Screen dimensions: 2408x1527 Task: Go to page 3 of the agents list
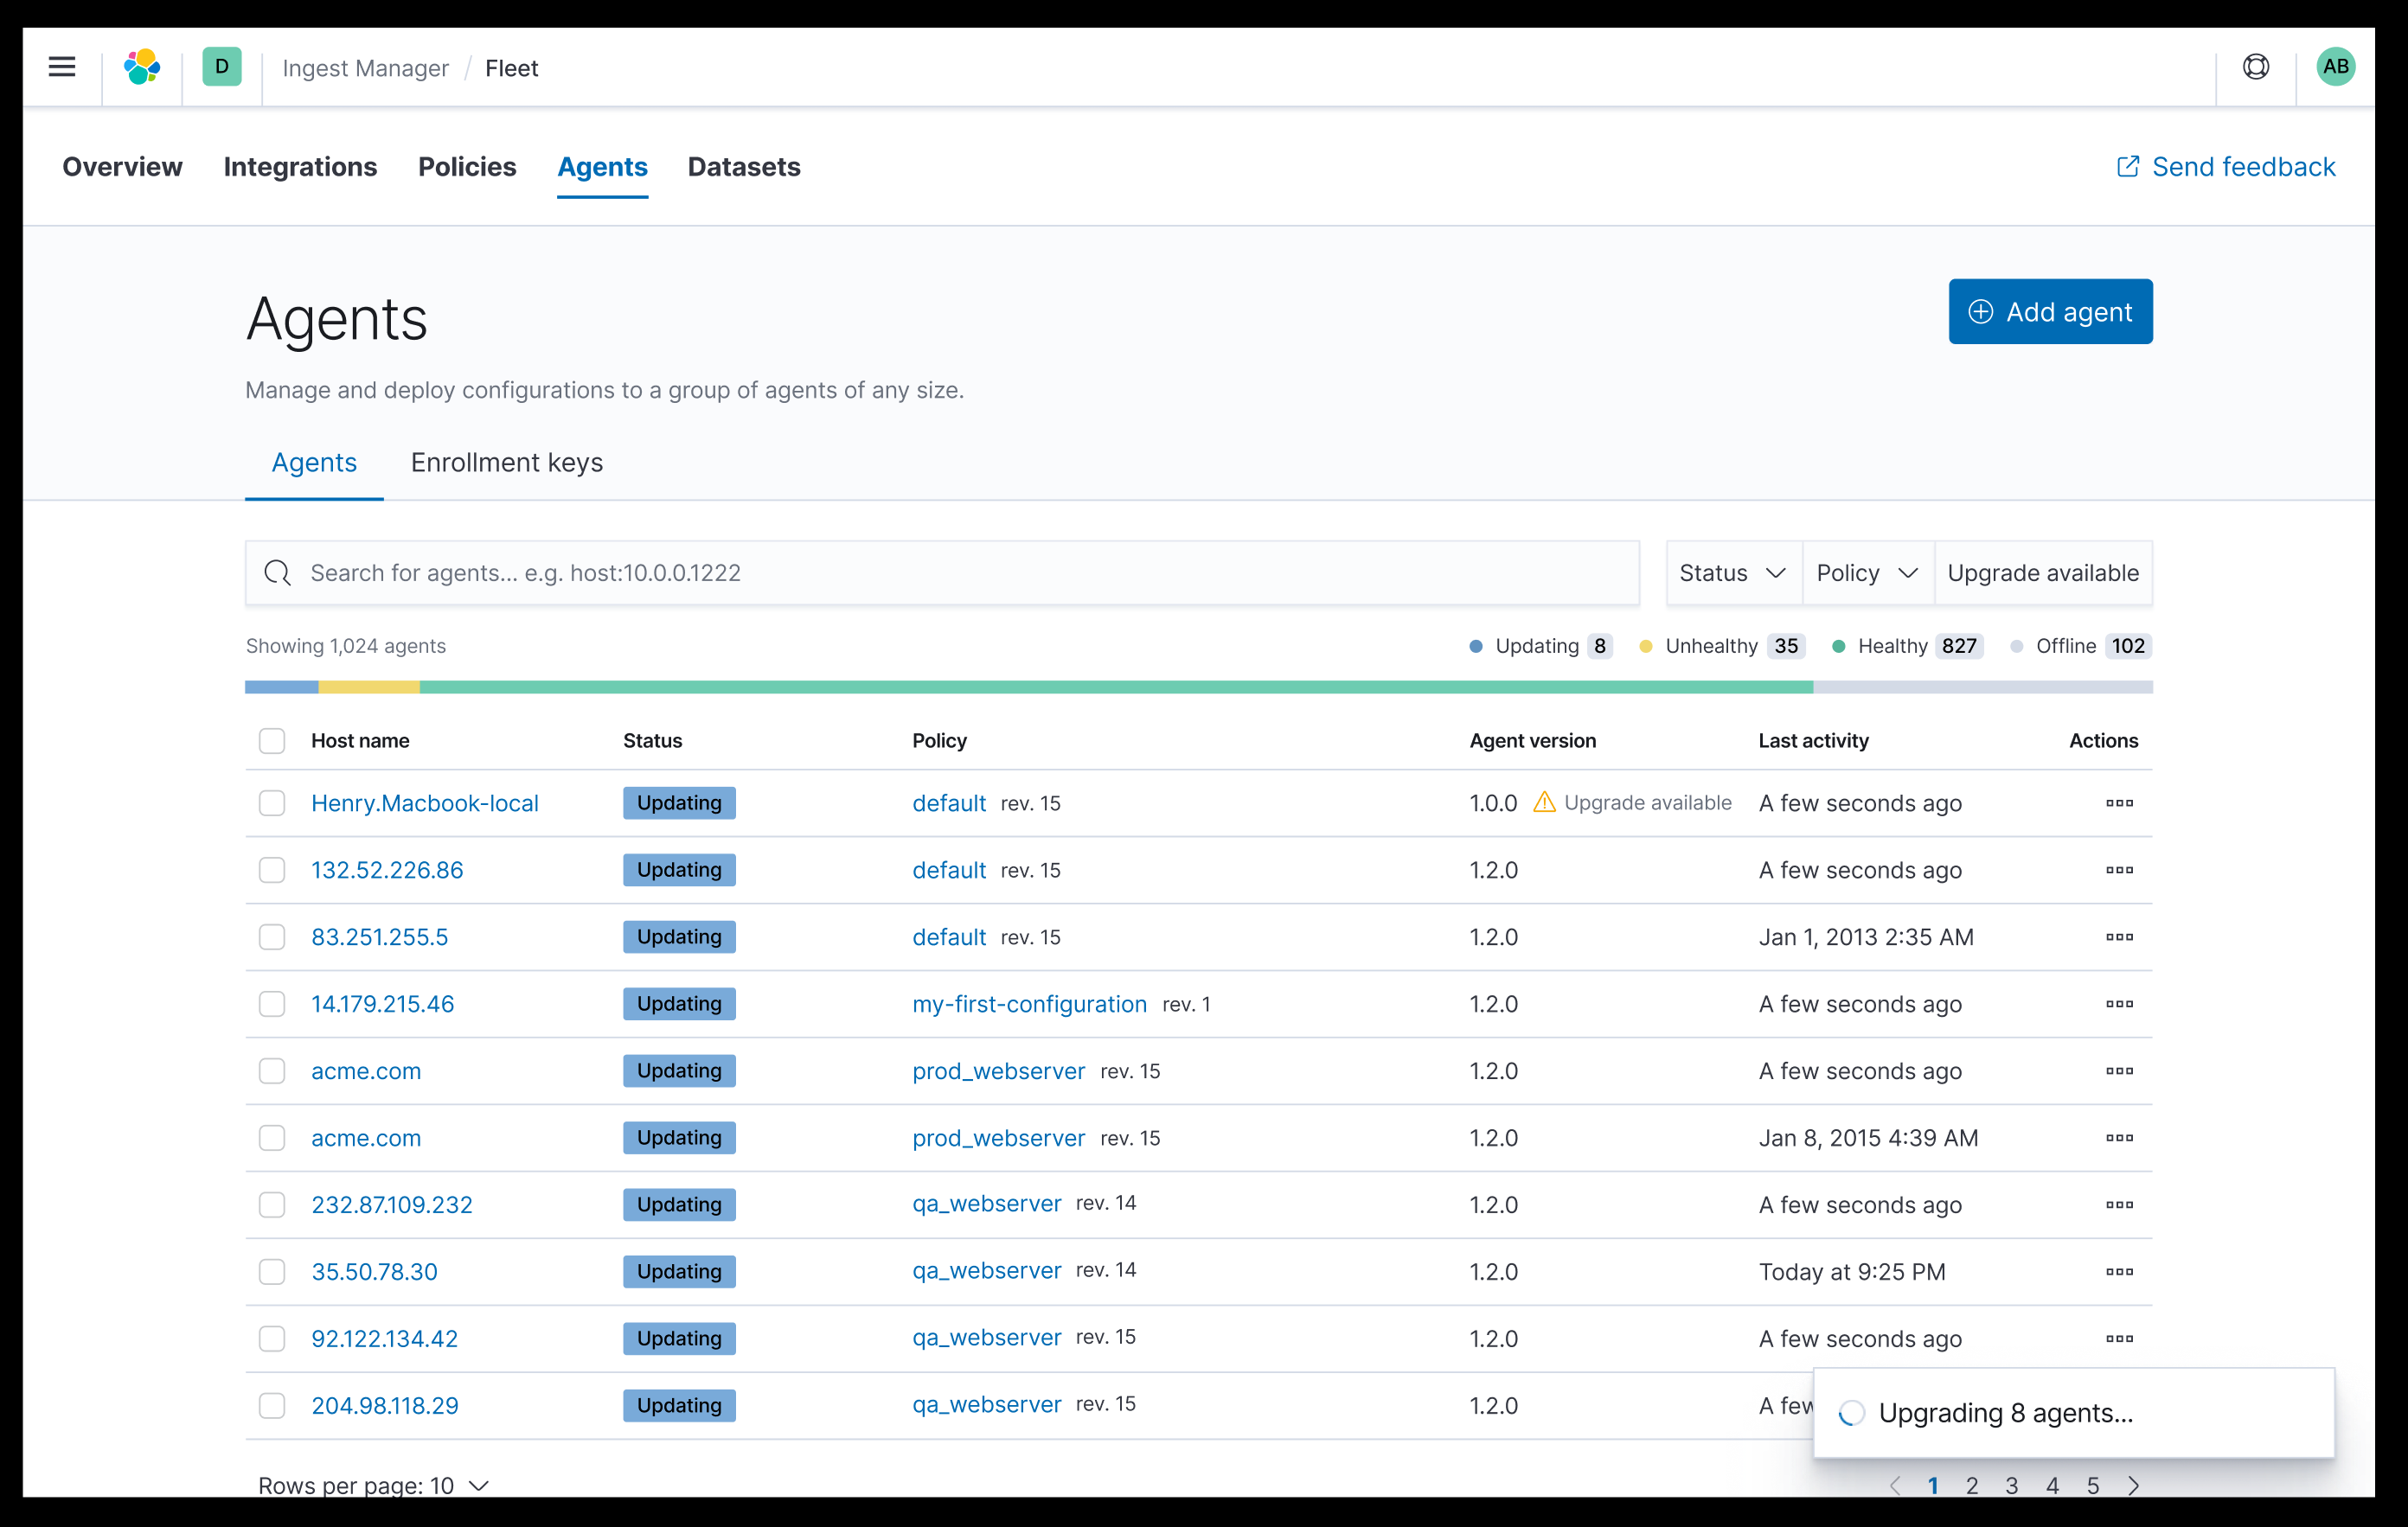(2013, 1486)
